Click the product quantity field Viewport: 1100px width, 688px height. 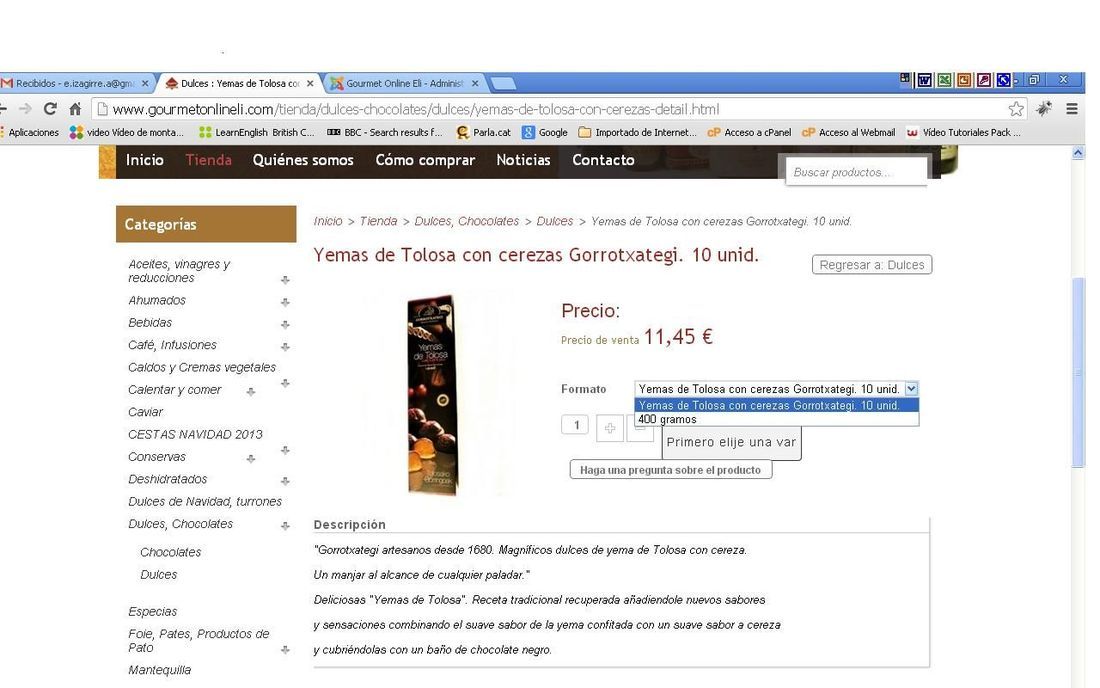(x=575, y=425)
